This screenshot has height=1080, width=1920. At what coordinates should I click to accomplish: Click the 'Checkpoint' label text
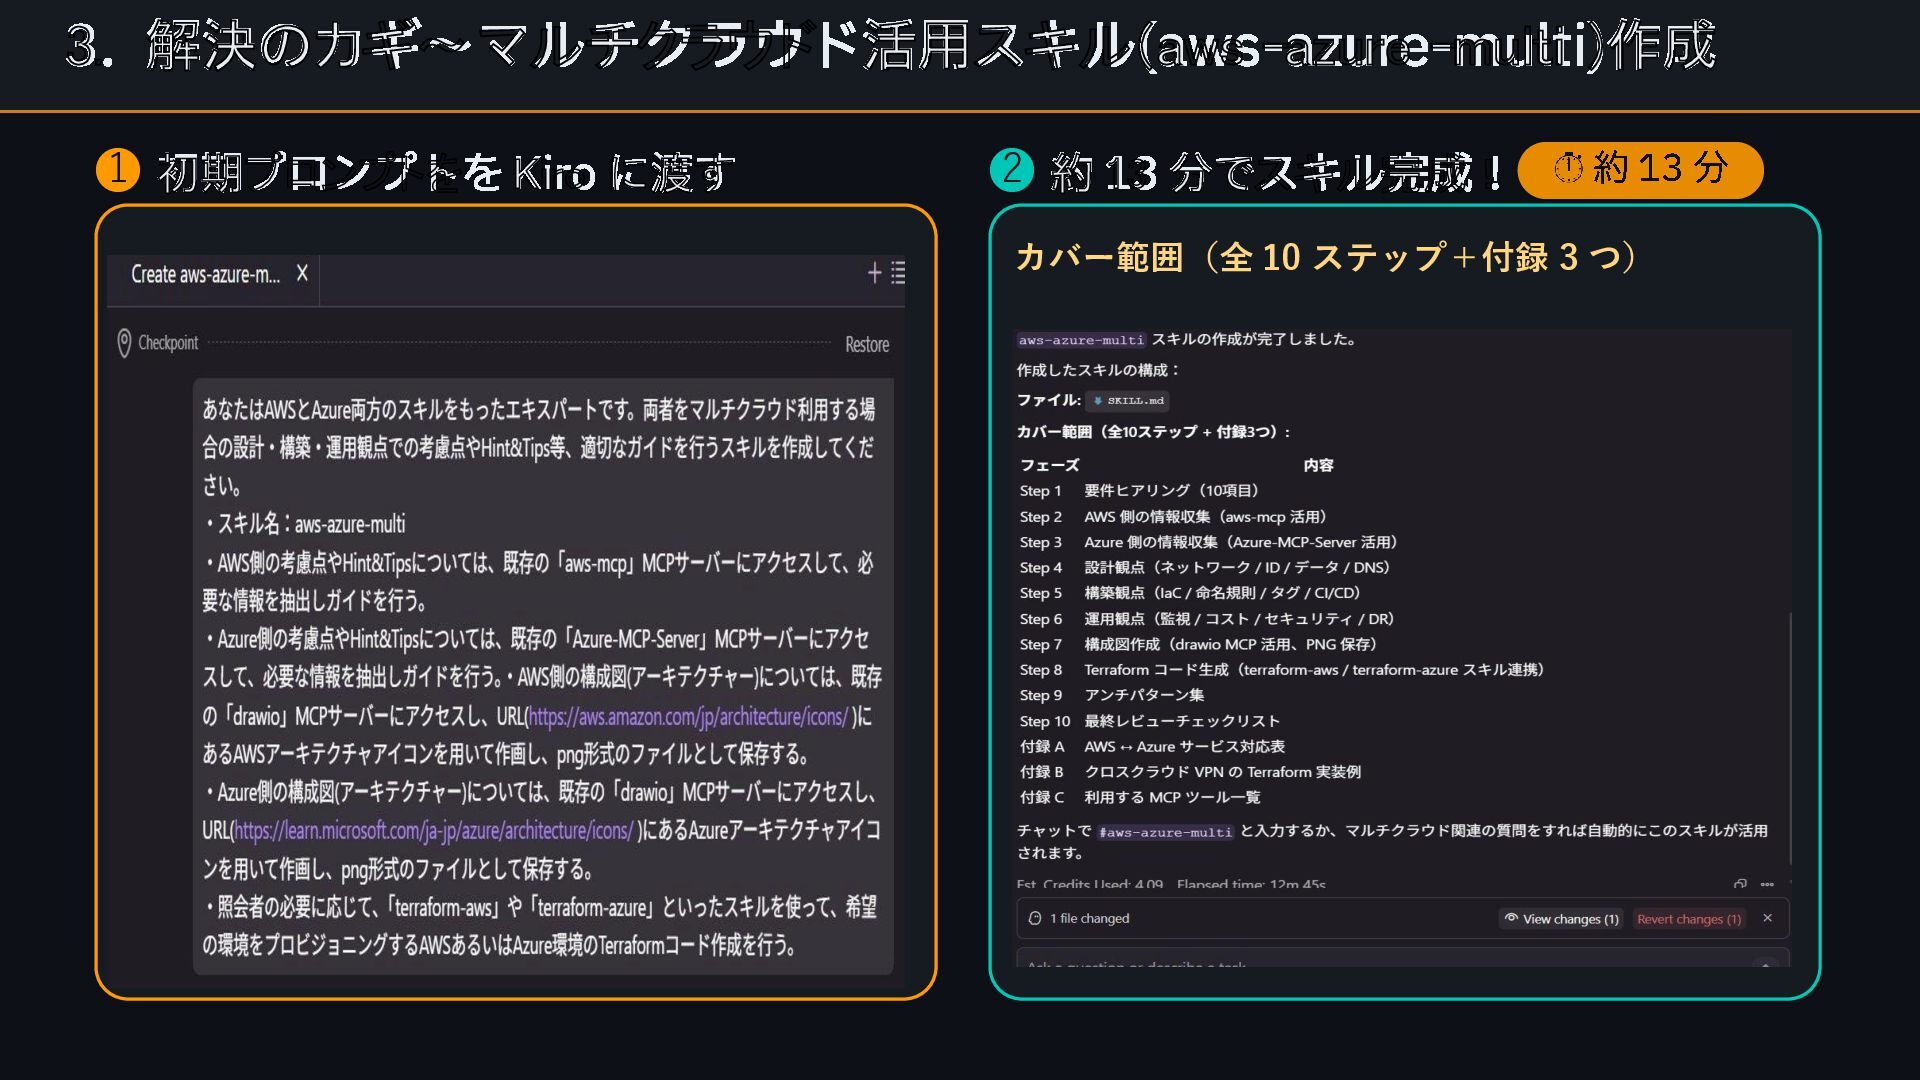(168, 343)
